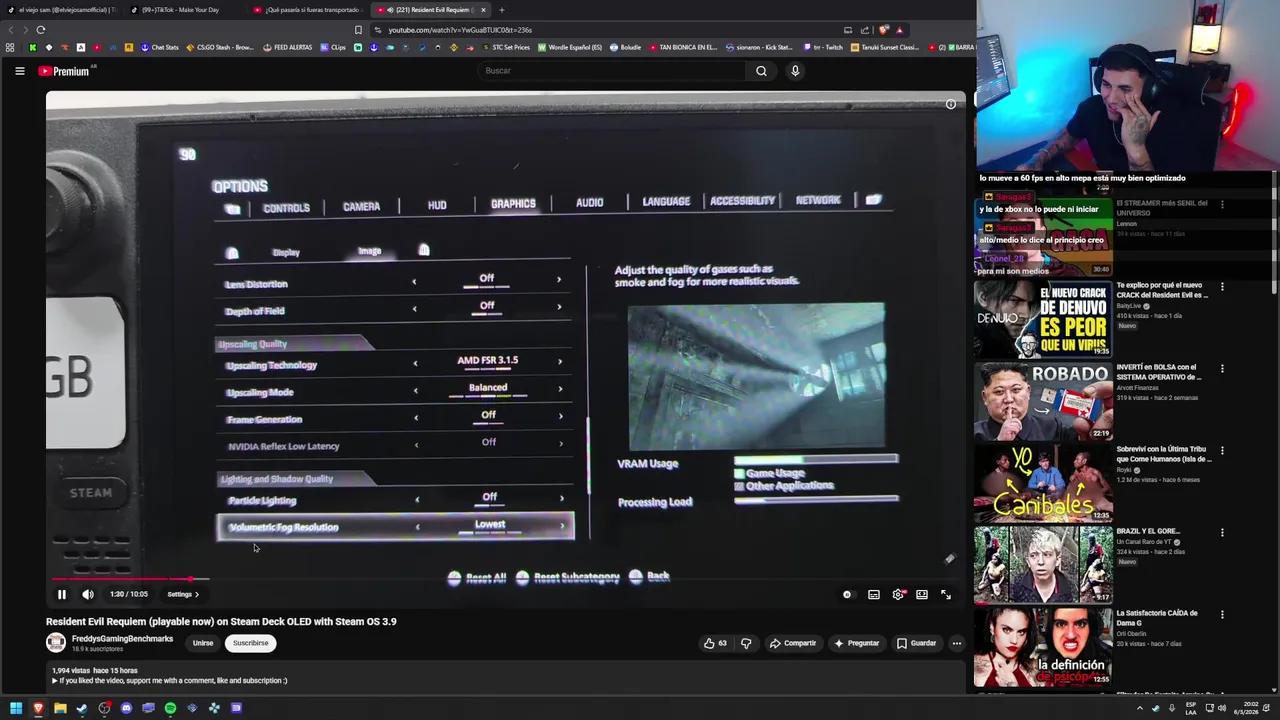Open the YouTube guide hamburger menu
The height and width of the screenshot is (720, 1280).
click(19, 71)
